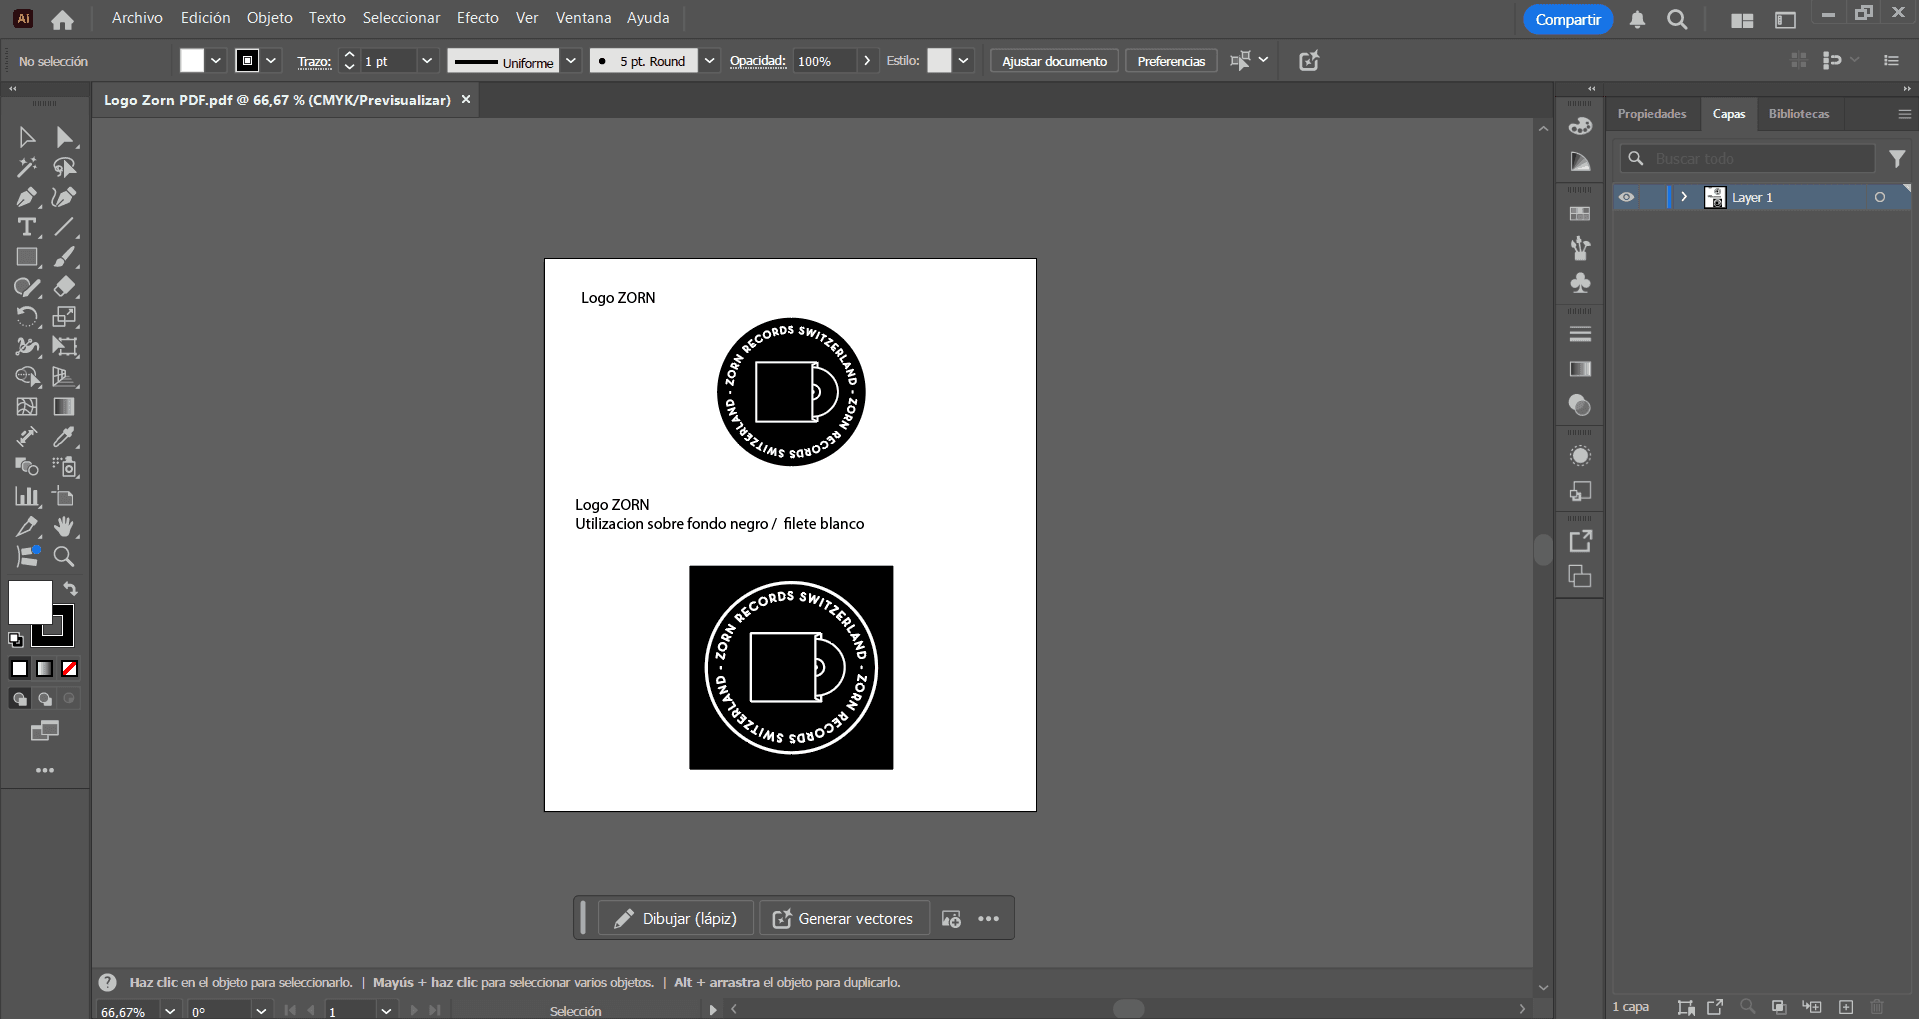Open the Estilo graphic style dropdown
This screenshot has width=1919, height=1019.
point(964,61)
